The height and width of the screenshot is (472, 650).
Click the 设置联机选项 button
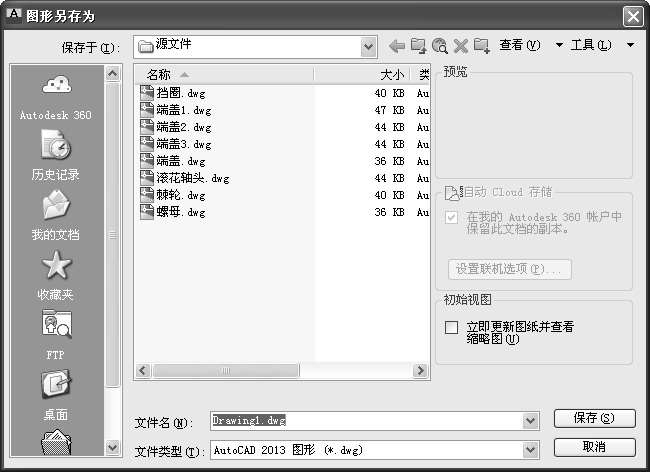[510, 269]
